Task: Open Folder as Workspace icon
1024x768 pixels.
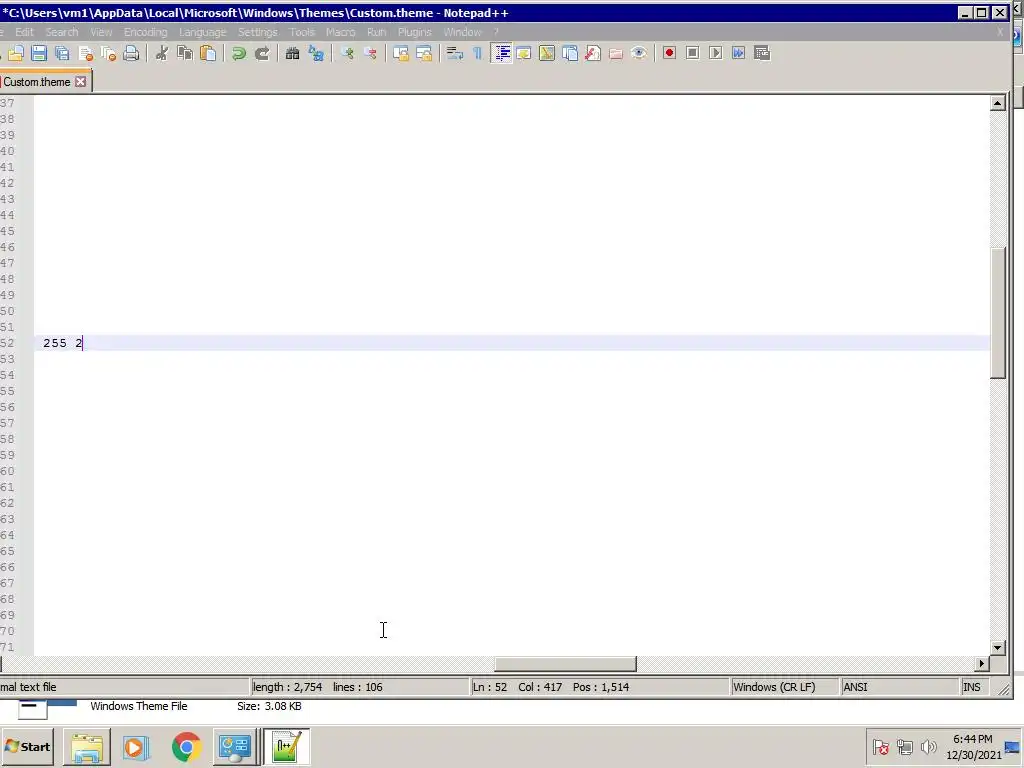Action: (x=616, y=54)
